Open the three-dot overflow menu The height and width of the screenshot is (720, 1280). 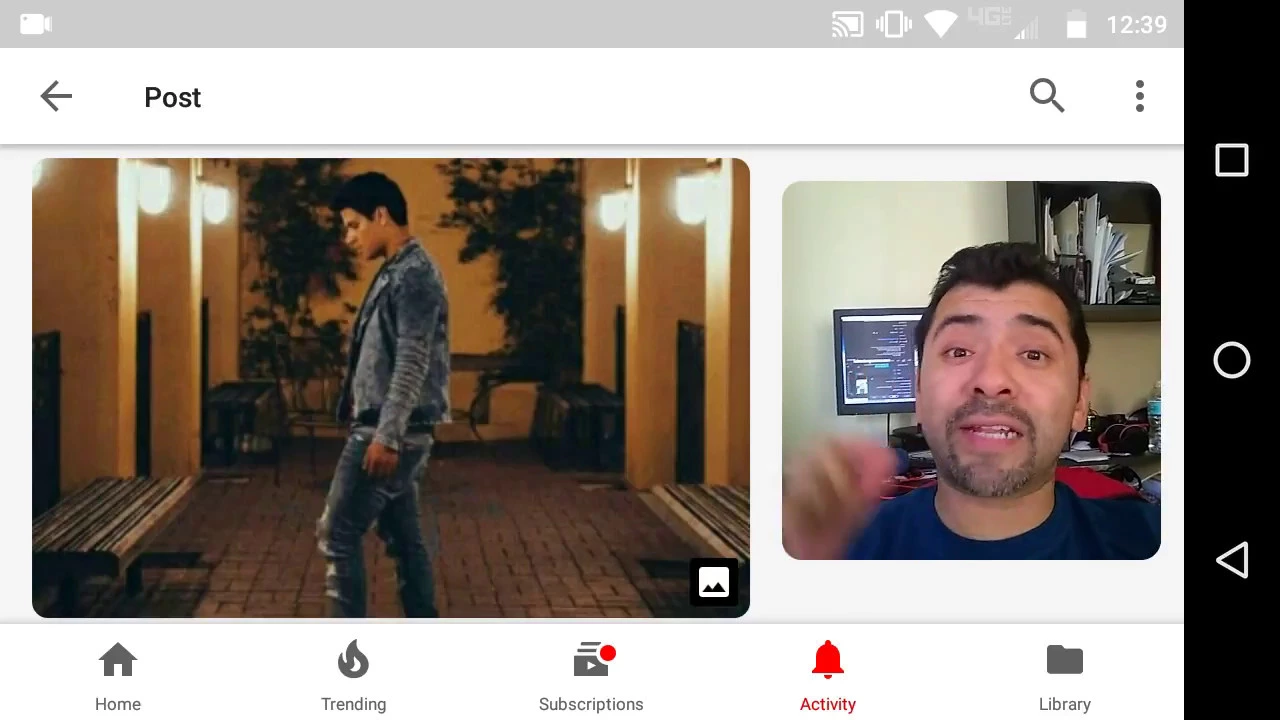[x=1140, y=96]
